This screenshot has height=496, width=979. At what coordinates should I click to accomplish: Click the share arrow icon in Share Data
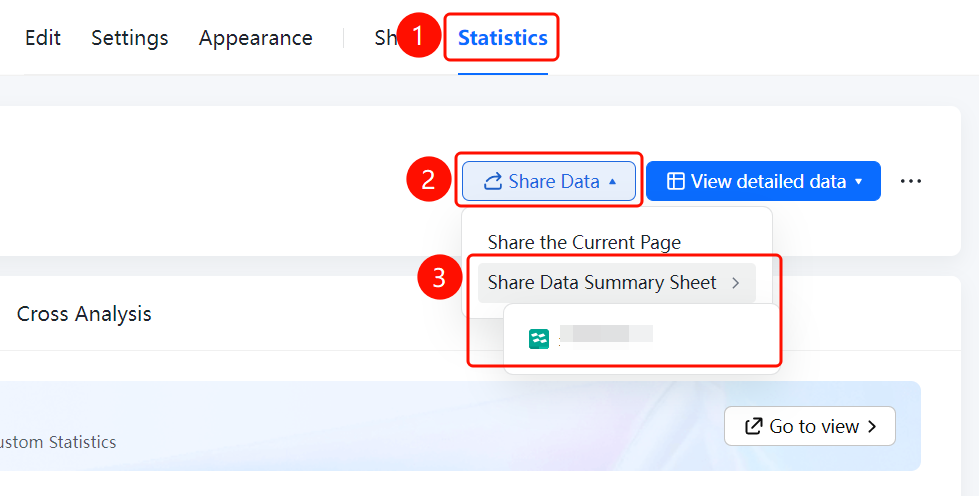pos(493,181)
